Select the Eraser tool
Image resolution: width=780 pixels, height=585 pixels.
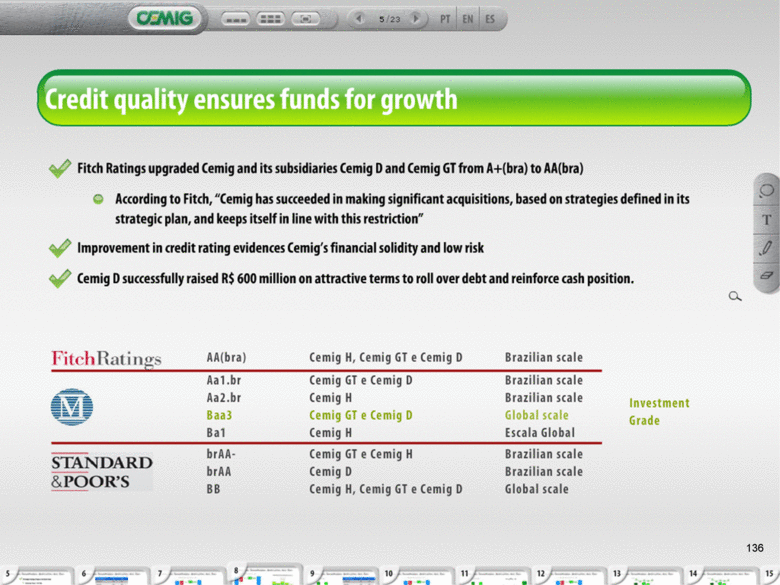pos(767,275)
